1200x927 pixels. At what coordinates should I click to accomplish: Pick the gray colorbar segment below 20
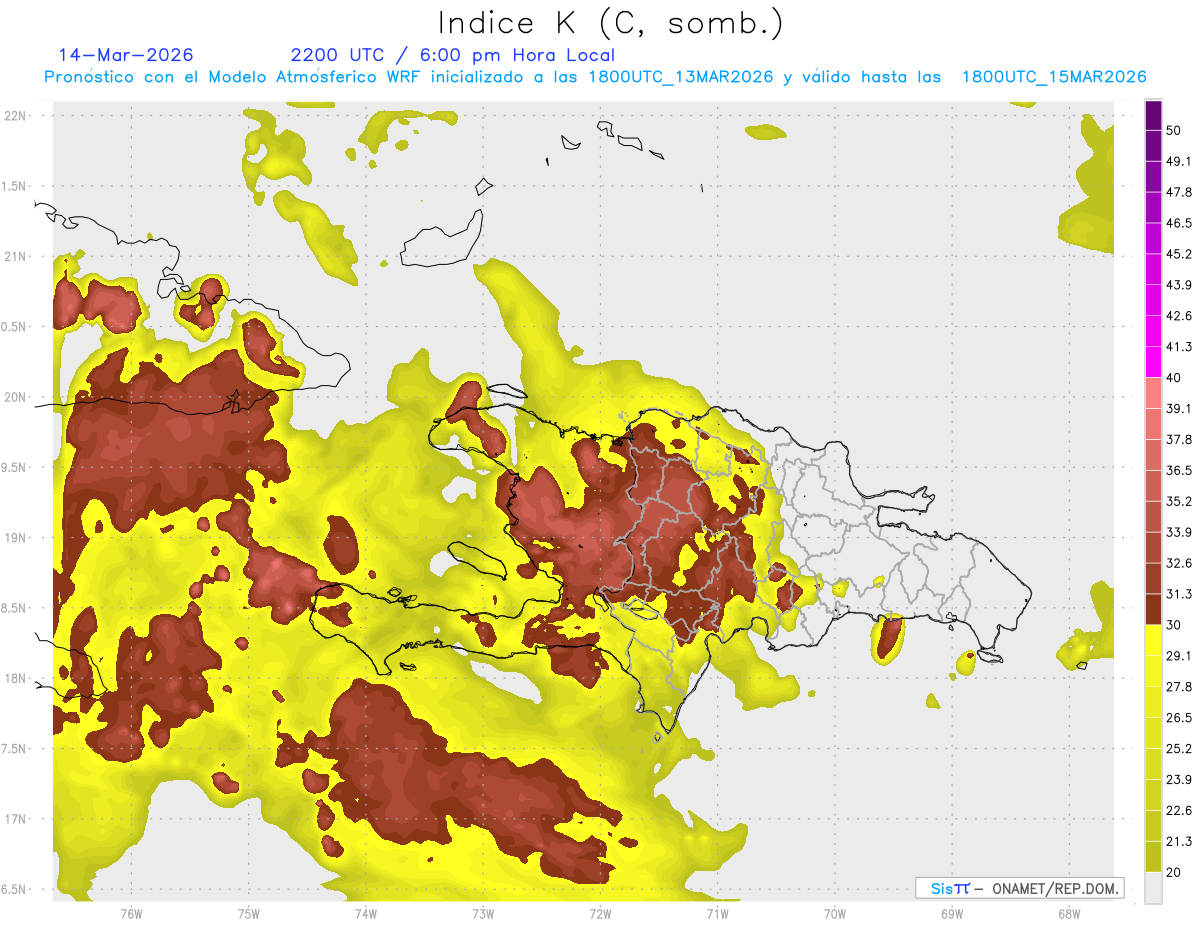coord(1153,887)
